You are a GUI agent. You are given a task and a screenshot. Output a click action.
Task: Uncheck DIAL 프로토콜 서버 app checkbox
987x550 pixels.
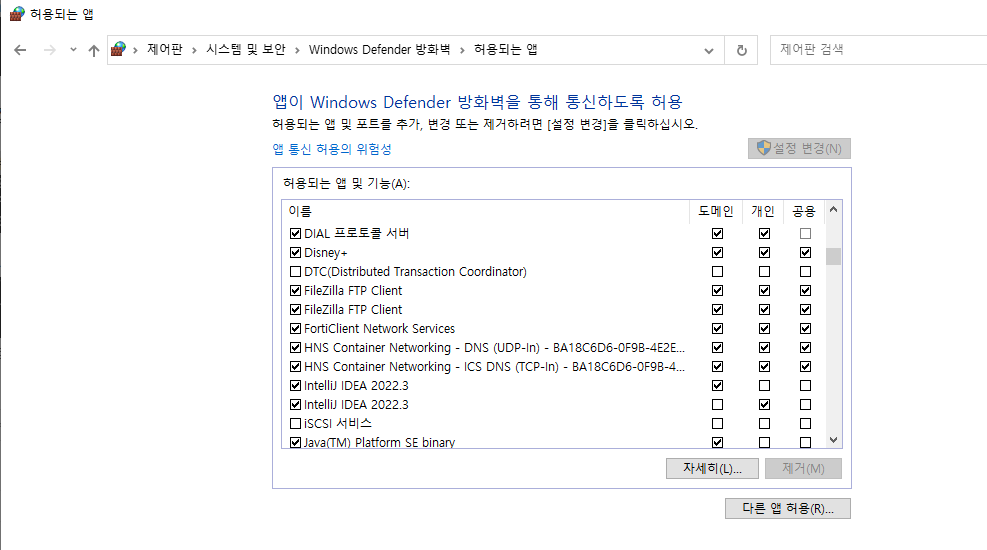coord(295,233)
